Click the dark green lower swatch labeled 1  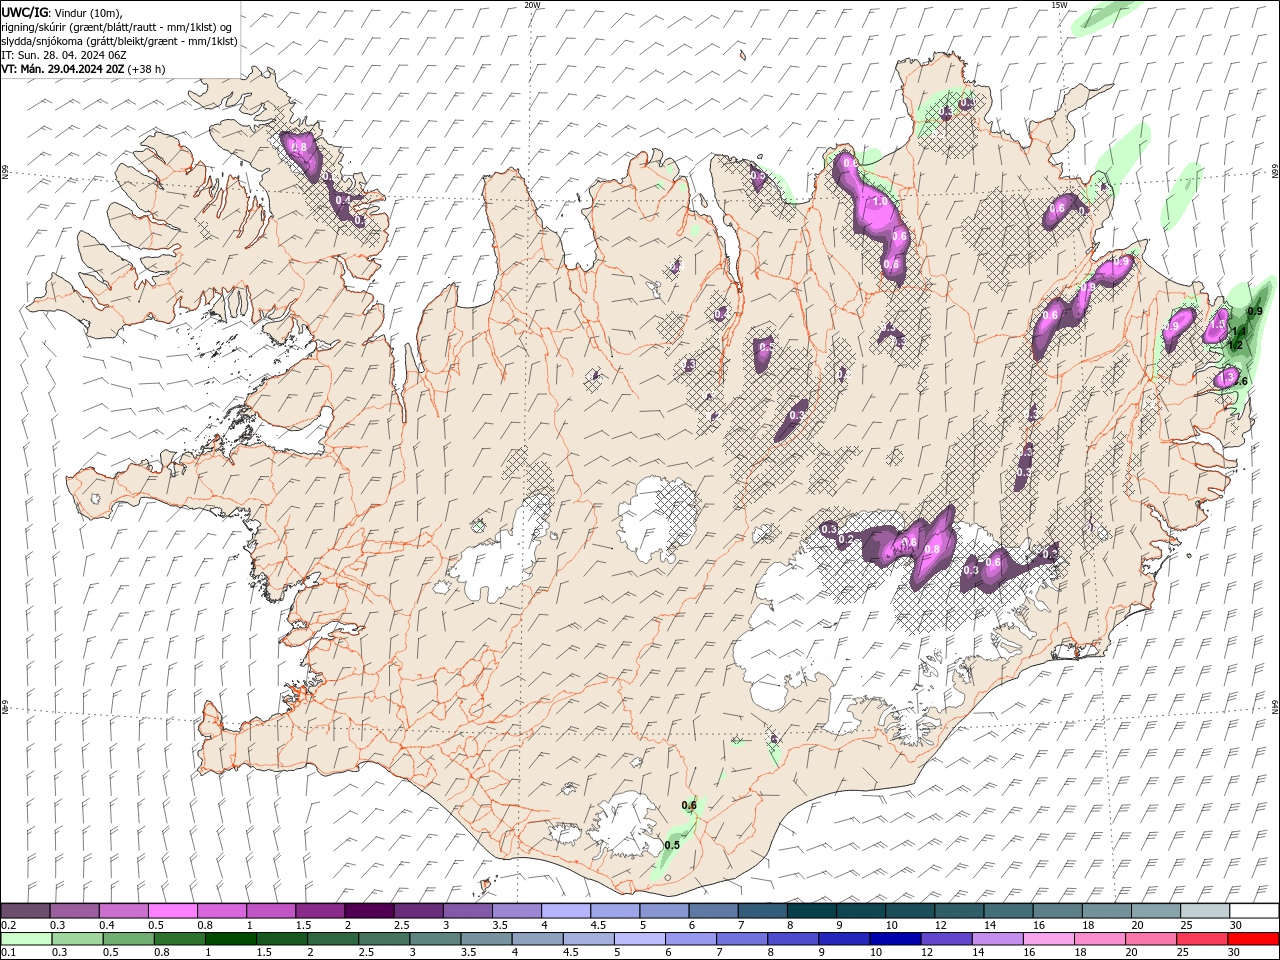point(231,939)
